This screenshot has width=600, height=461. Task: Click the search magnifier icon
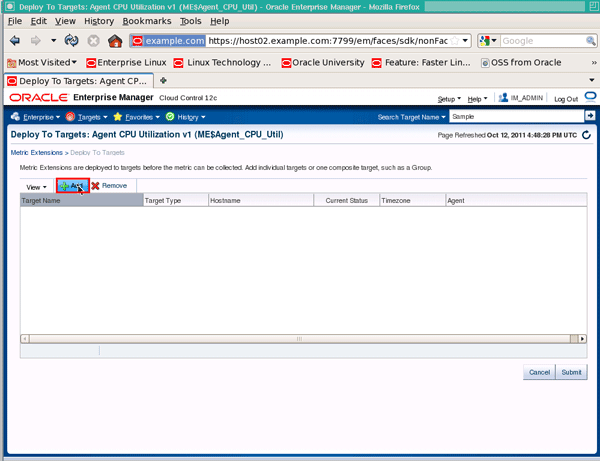(591, 41)
